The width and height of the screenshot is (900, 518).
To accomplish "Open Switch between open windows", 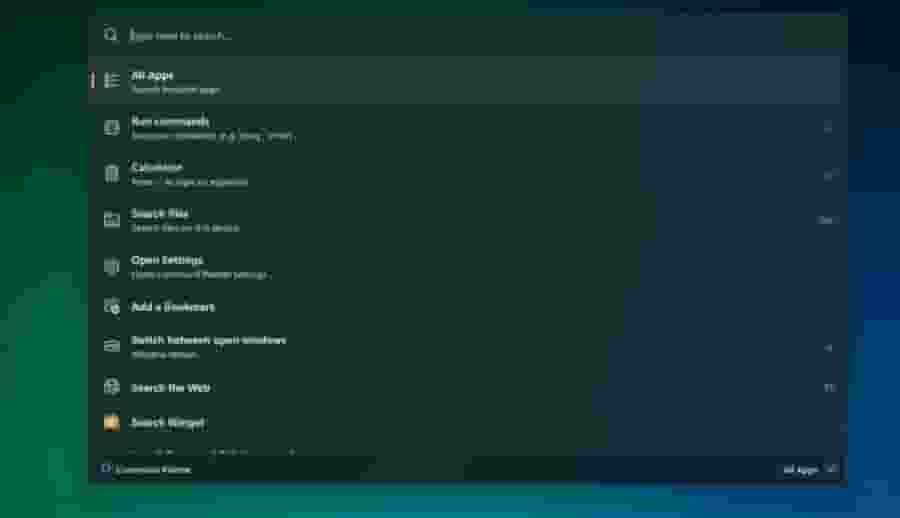I will coord(464,346).
